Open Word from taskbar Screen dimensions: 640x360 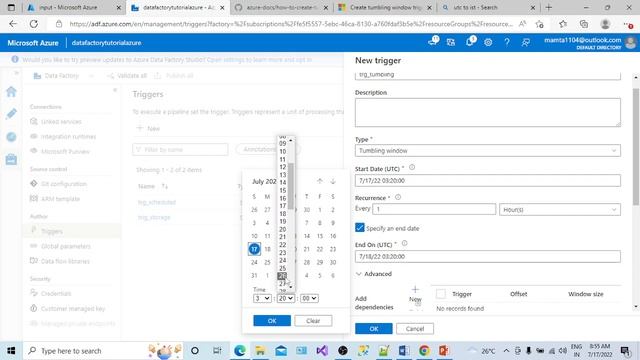pos(404,351)
